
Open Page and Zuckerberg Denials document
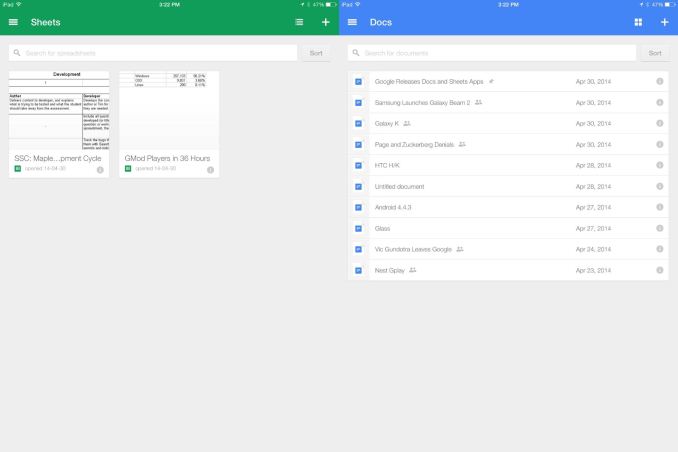point(508,144)
